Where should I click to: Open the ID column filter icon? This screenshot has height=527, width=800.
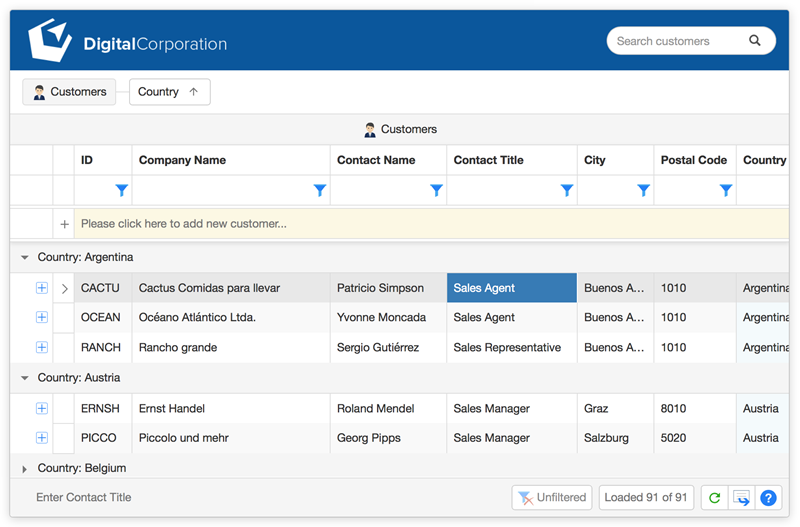click(x=122, y=190)
